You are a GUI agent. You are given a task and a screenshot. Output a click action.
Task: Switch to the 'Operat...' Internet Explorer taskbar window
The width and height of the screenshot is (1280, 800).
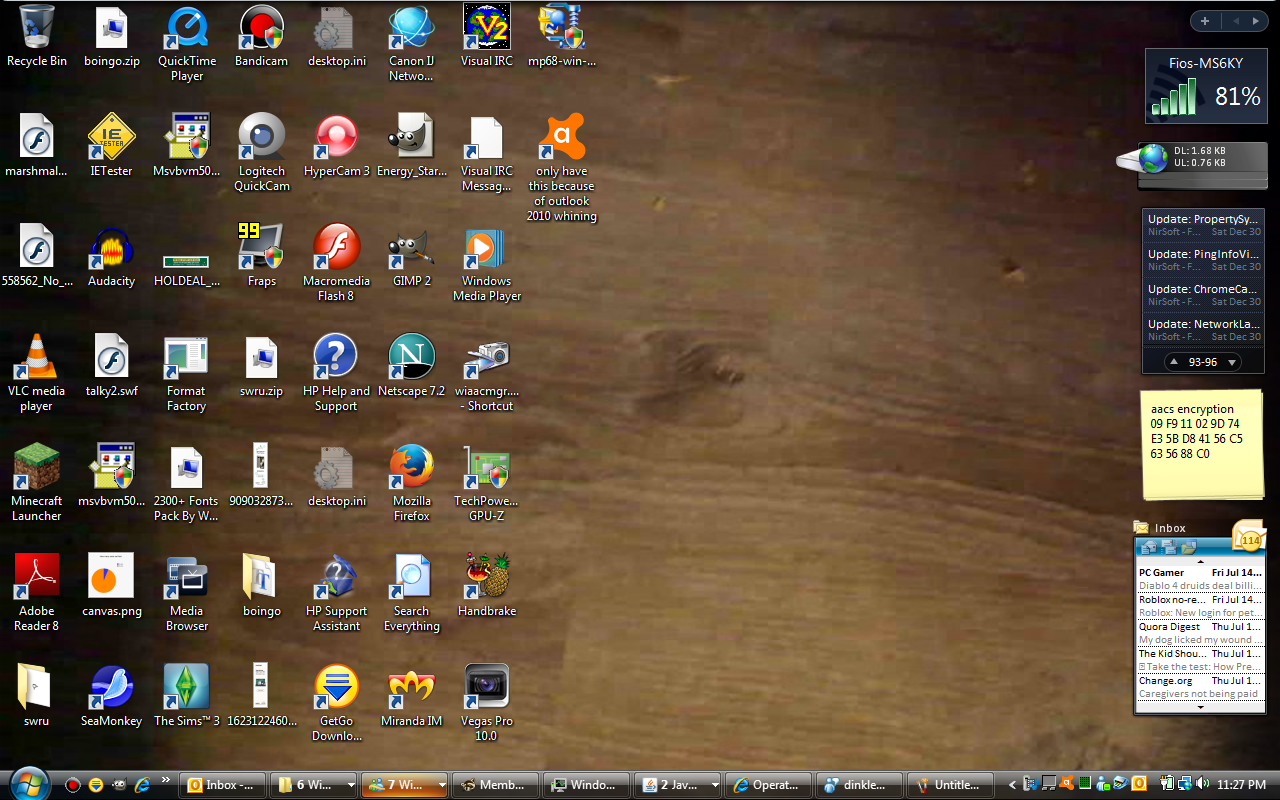point(768,785)
